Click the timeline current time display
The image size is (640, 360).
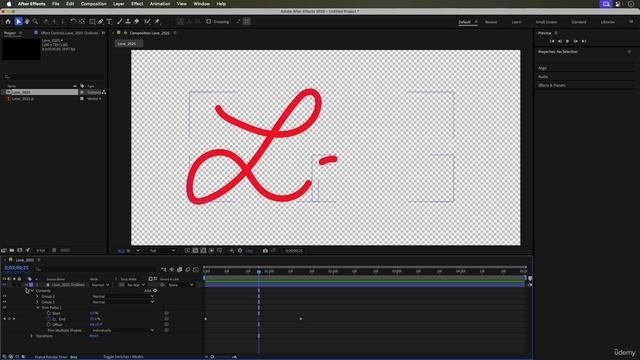click(x=17, y=268)
